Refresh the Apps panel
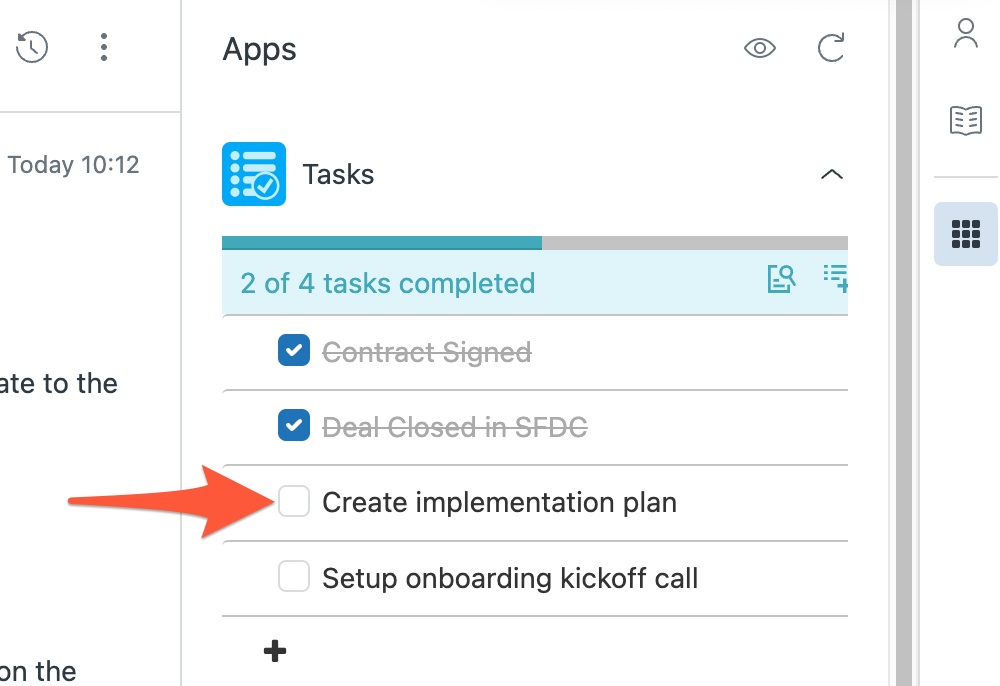This screenshot has width=1000, height=686. coord(831,48)
